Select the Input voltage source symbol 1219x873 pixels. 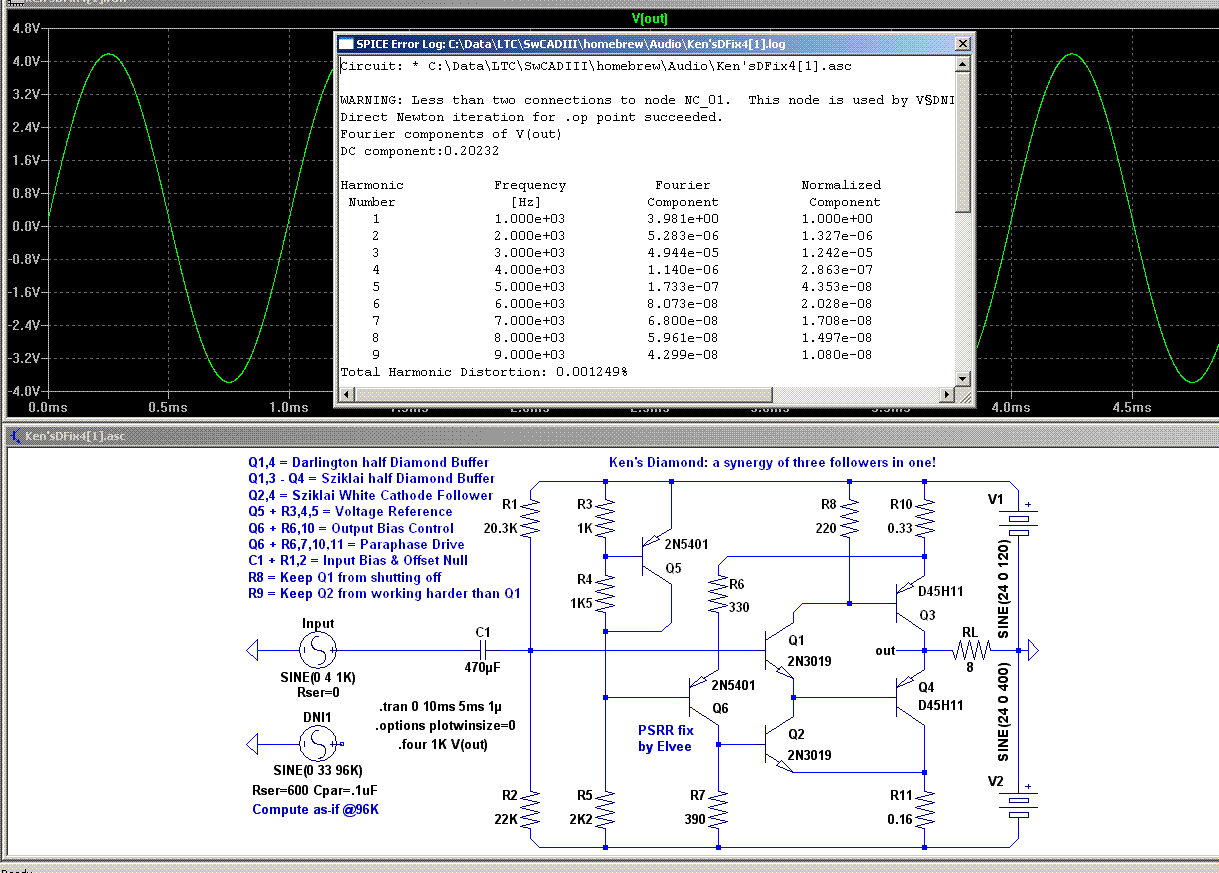(x=318, y=651)
